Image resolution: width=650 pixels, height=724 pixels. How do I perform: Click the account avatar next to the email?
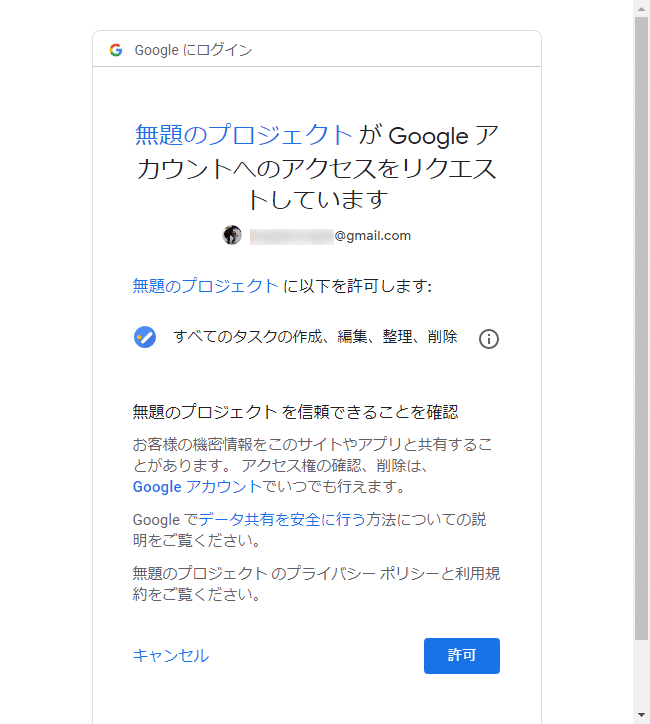(x=232, y=235)
